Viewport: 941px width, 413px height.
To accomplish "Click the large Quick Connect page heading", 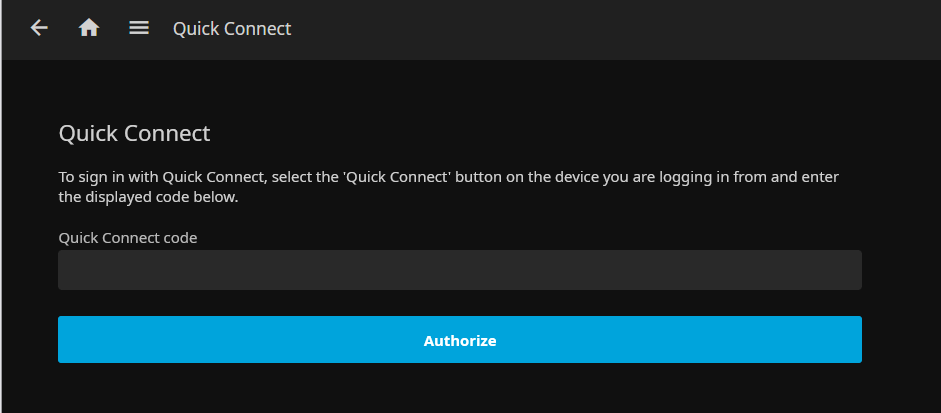I will 134,133.
